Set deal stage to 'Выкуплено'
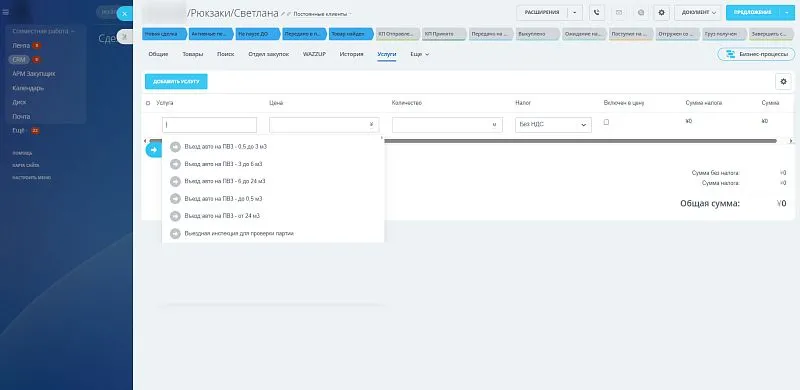Viewport: 800px width, 390px height. click(537, 34)
